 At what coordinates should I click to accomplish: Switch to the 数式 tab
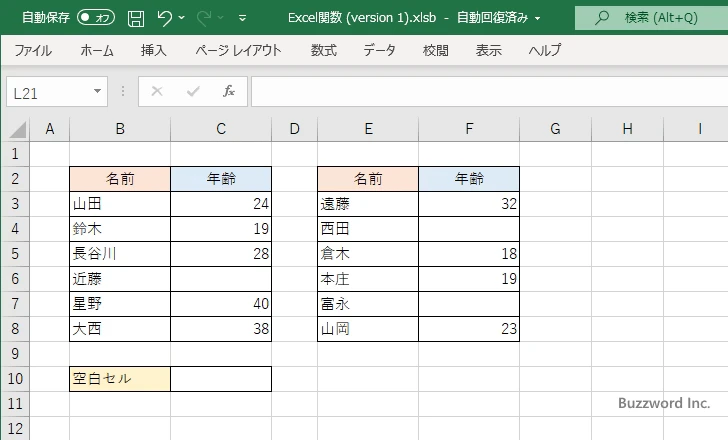[x=324, y=50]
